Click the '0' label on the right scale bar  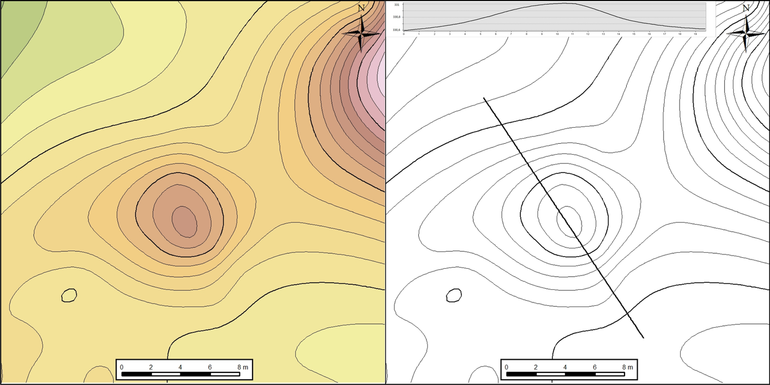pyautogui.click(x=506, y=367)
